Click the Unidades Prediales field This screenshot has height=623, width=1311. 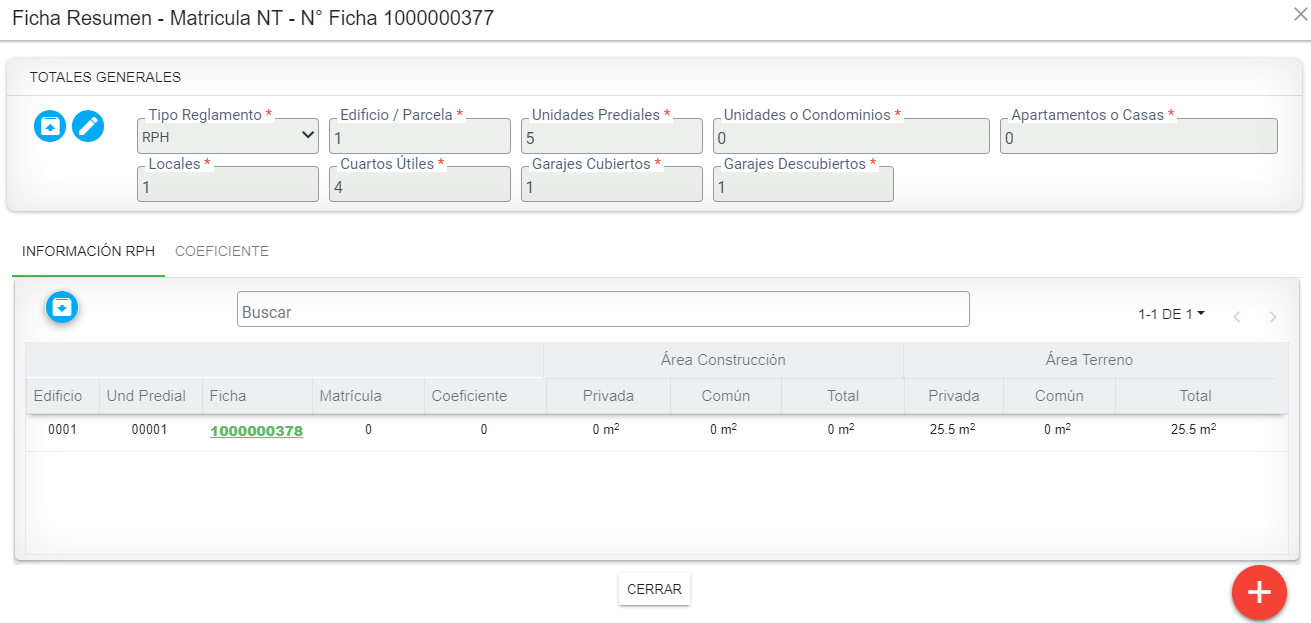[611, 138]
